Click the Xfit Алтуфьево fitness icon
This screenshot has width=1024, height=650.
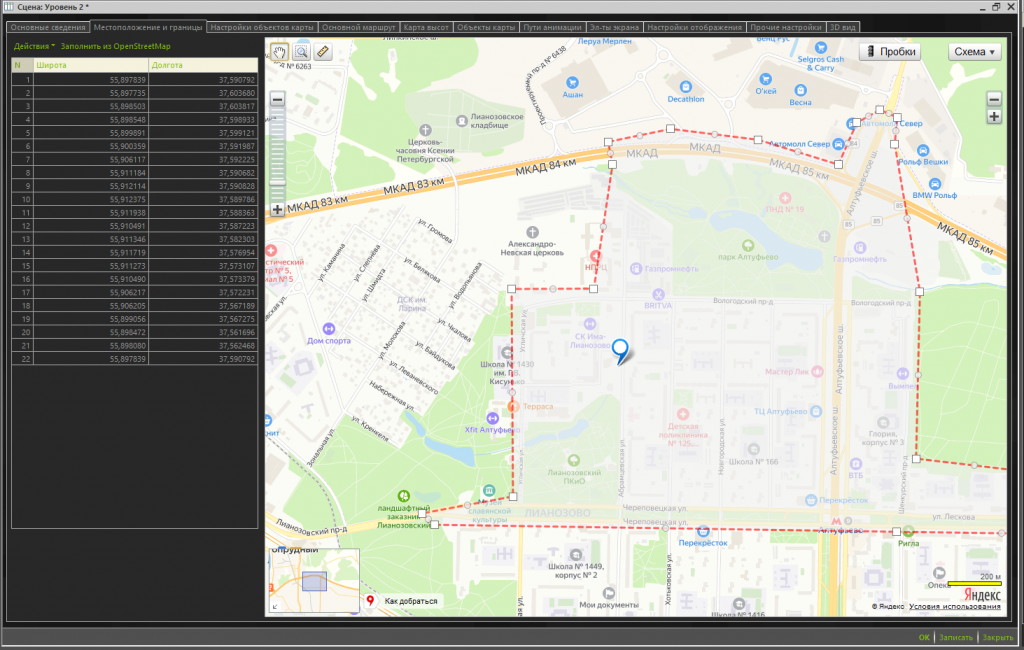pyautogui.click(x=492, y=418)
